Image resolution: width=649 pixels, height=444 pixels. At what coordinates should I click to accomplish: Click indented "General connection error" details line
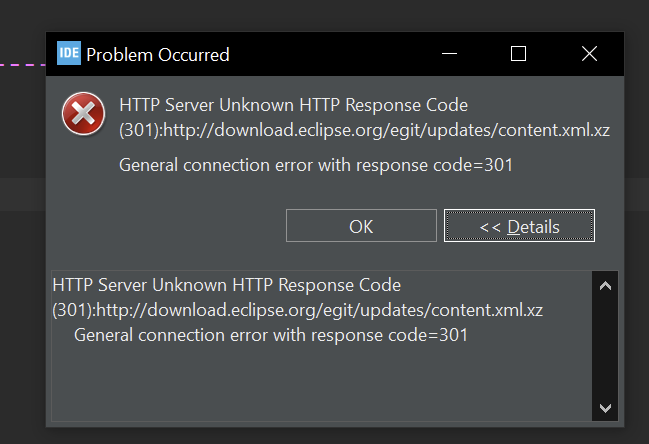(x=270, y=335)
